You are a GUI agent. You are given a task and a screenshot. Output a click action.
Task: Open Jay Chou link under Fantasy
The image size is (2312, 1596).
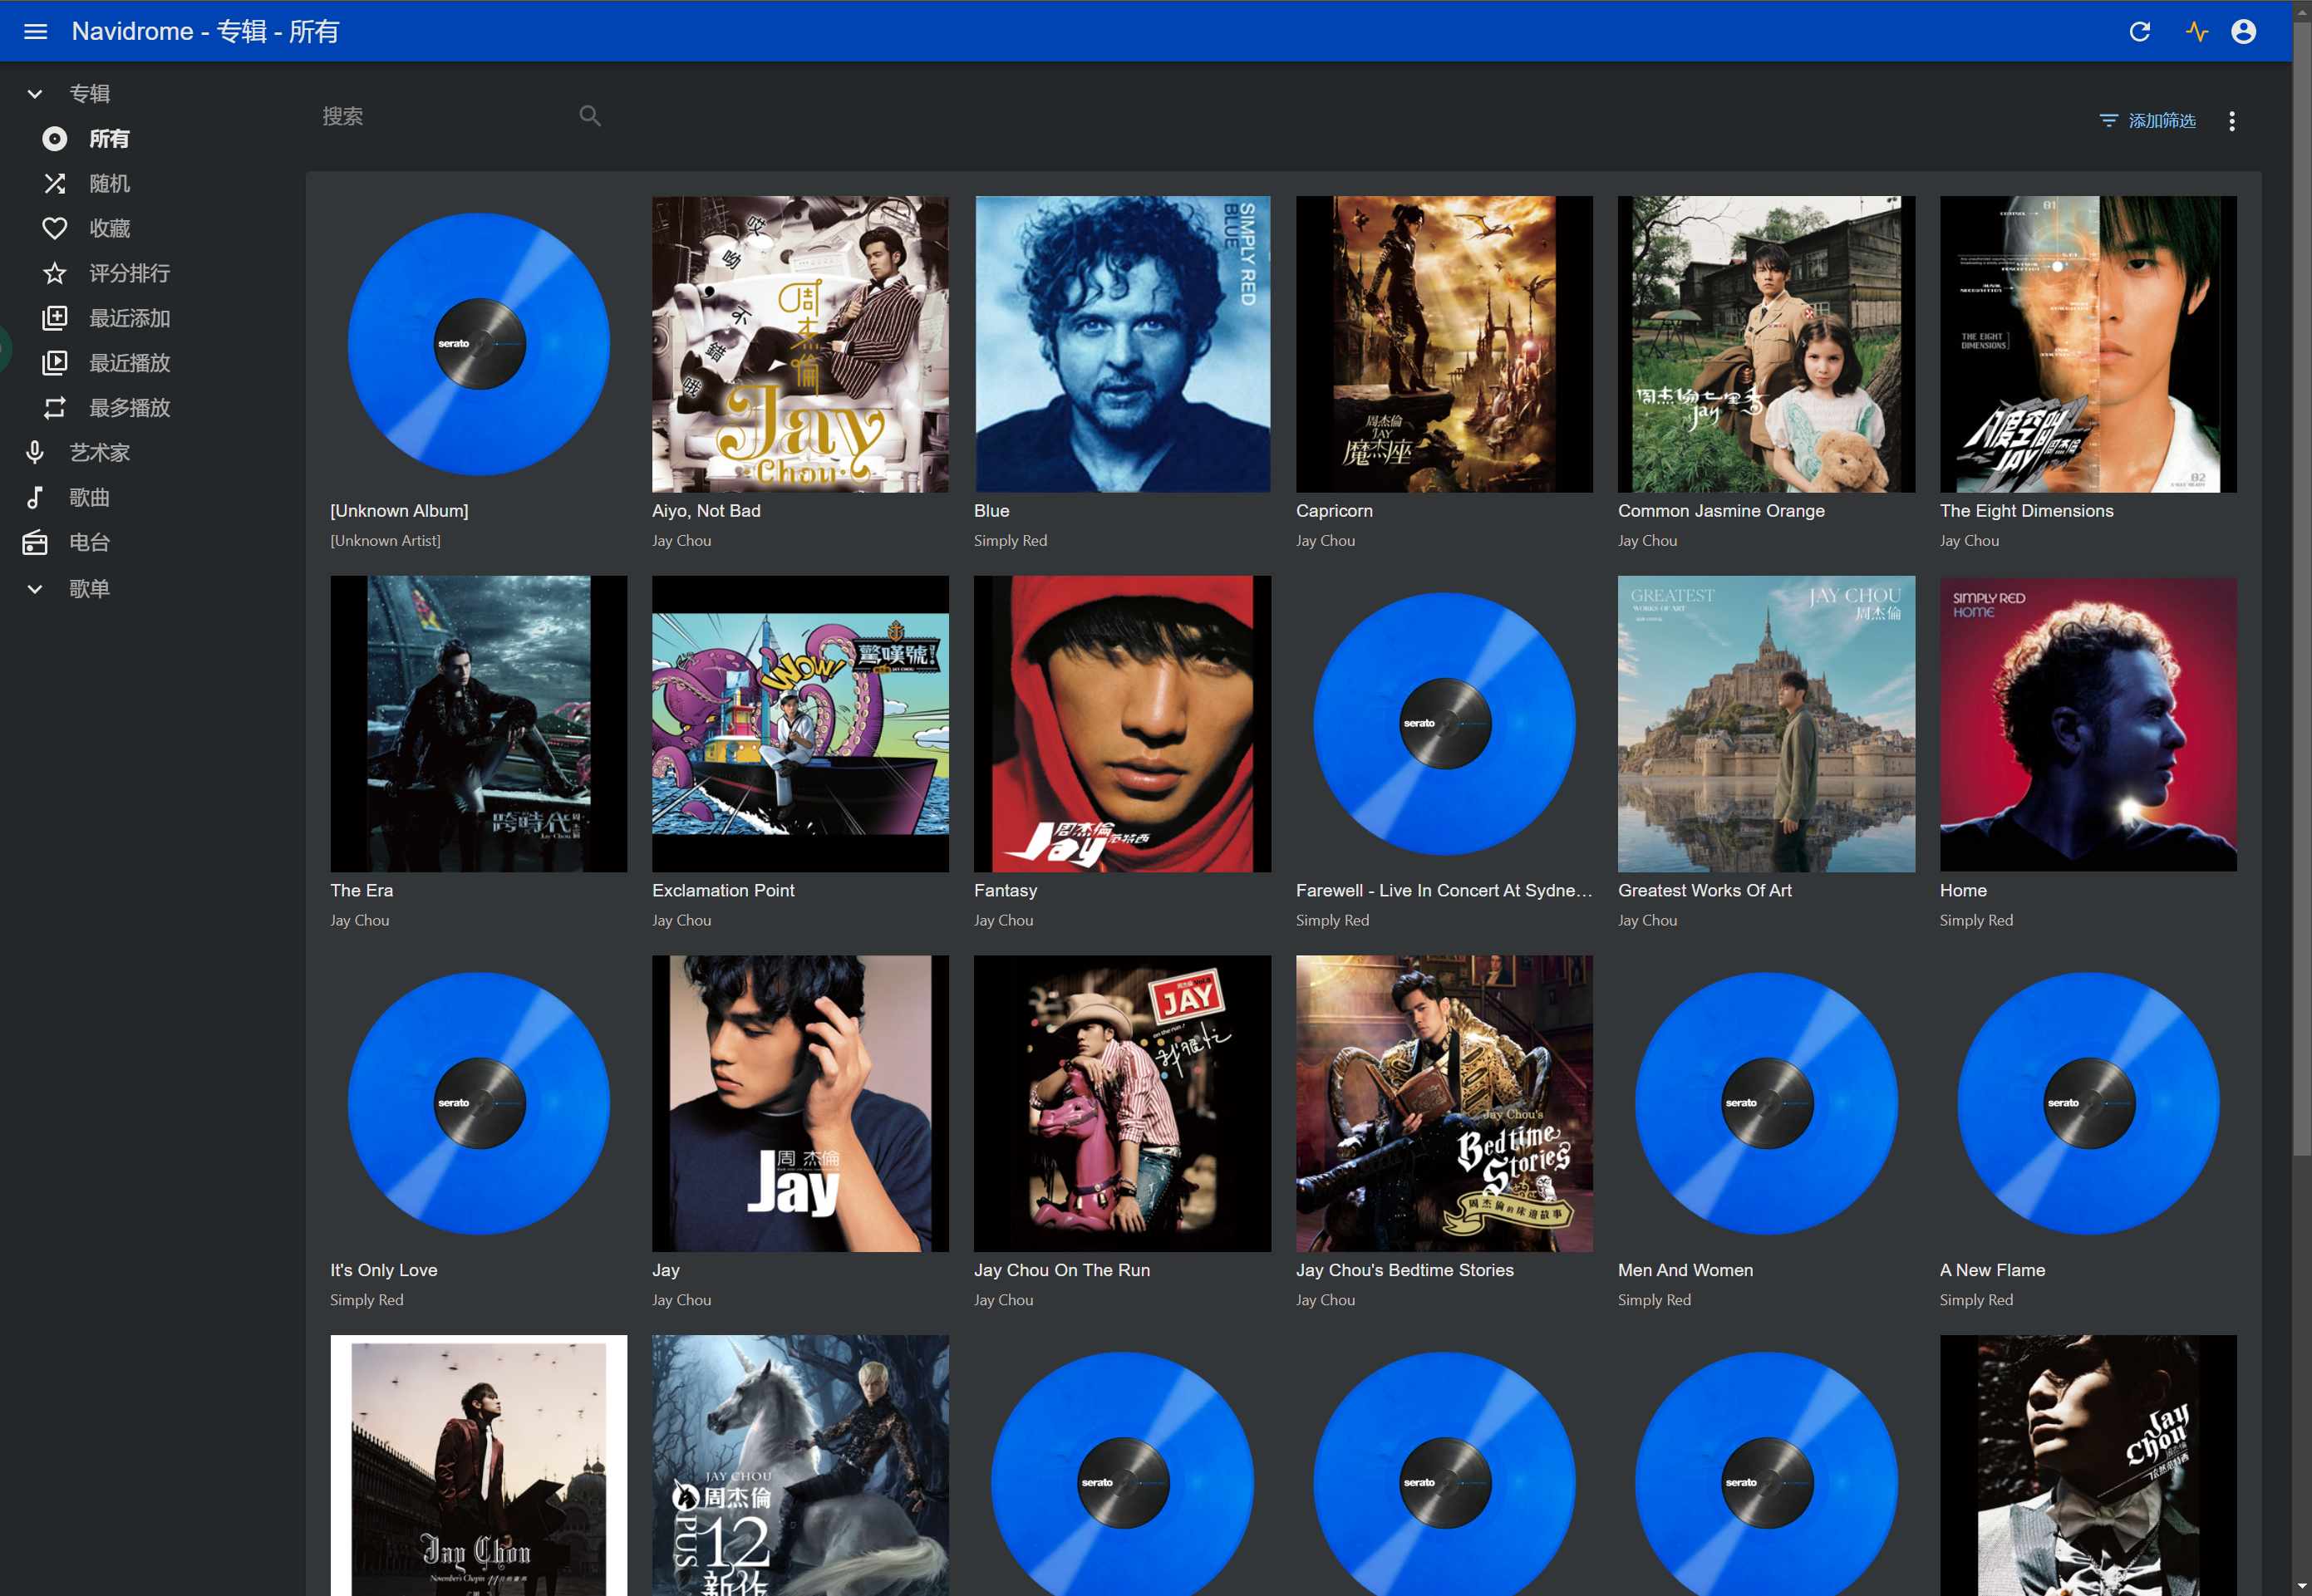pyautogui.click(x=1003, y=920)
